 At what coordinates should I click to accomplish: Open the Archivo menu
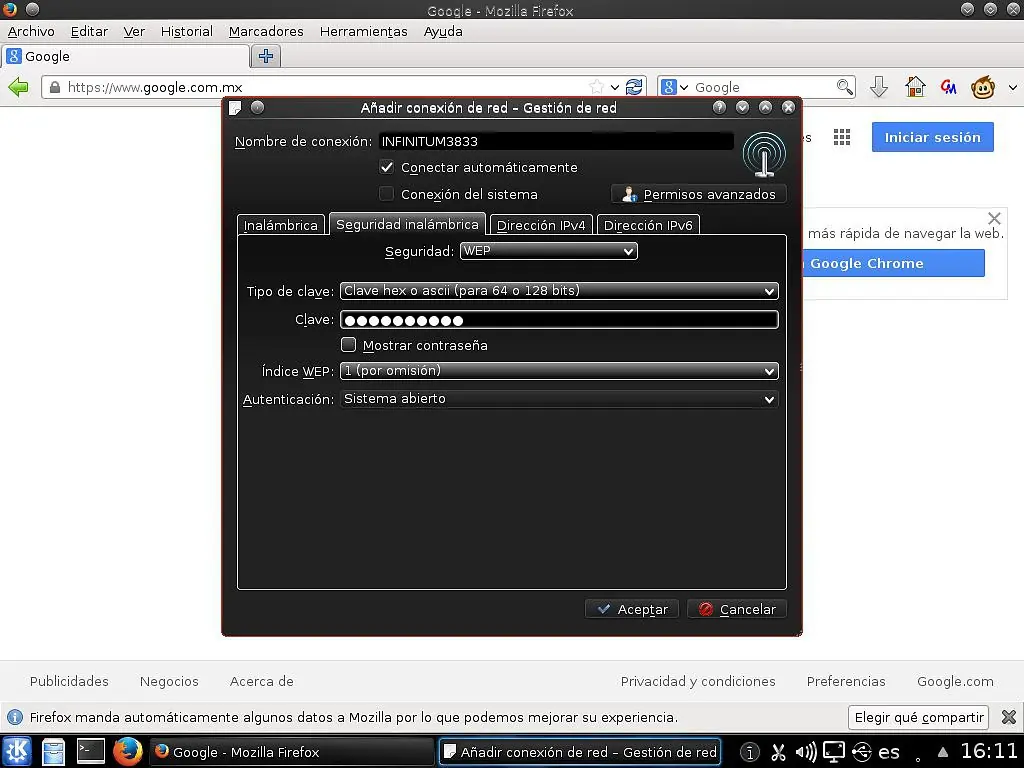pos(31,31)
